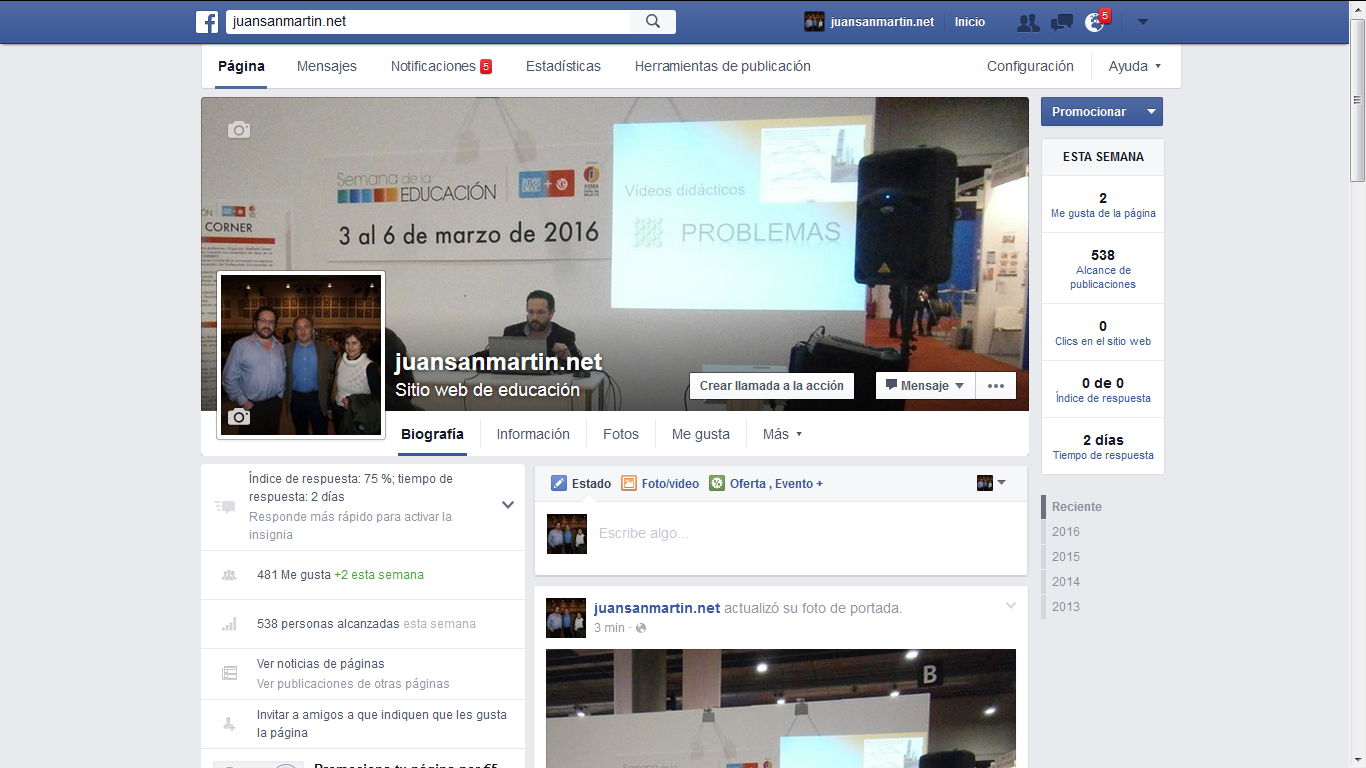Click the cover photo camera icon

point(238,129)
